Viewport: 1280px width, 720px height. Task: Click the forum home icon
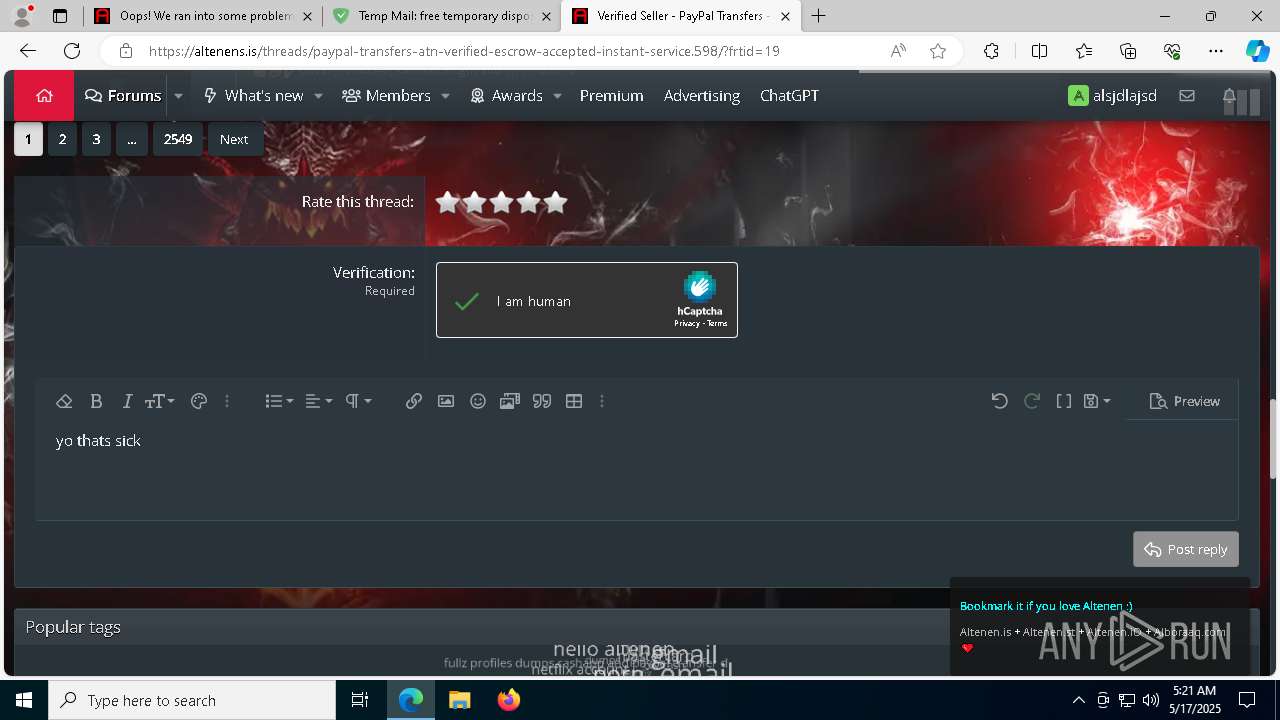click(x=44, y=96)
